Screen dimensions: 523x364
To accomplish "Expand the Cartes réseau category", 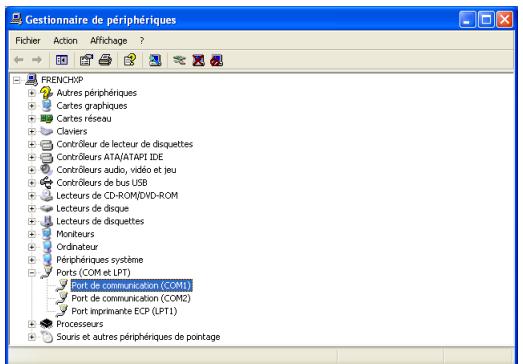I will coord(32,118).
